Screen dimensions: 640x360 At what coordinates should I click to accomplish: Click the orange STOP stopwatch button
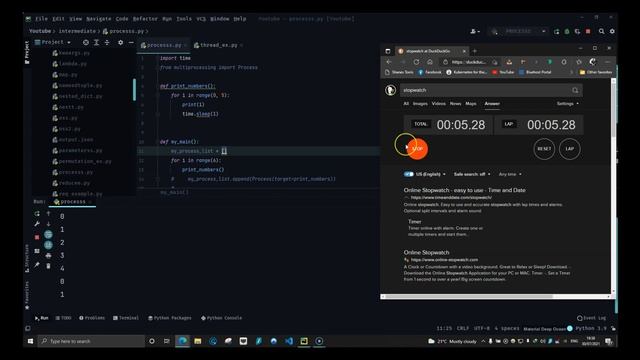tap(417, 149)
